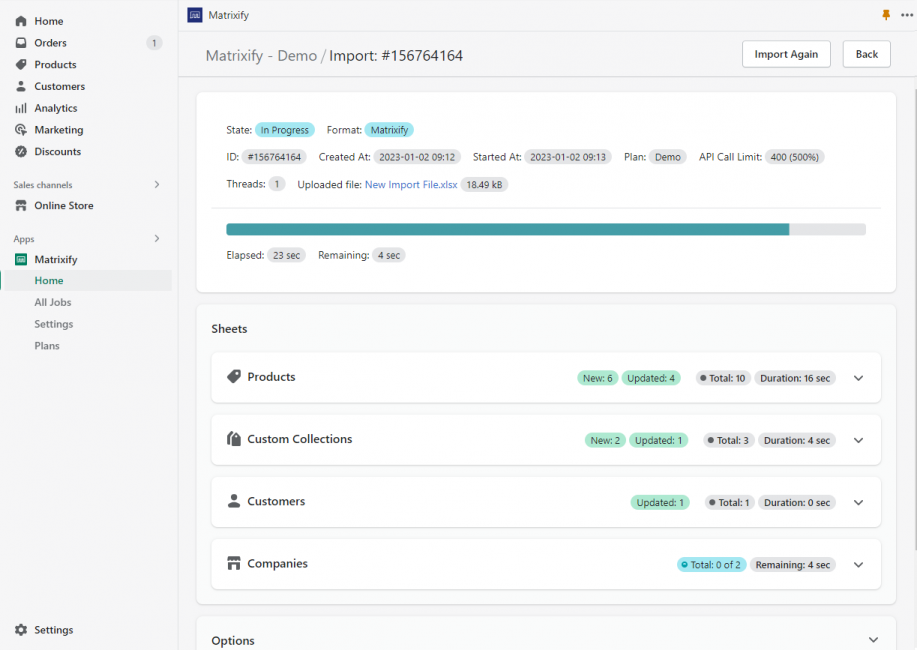Click the Back button
Image resolution: width=917 pixels, height=650 pixels.
(x=866, y=54)
